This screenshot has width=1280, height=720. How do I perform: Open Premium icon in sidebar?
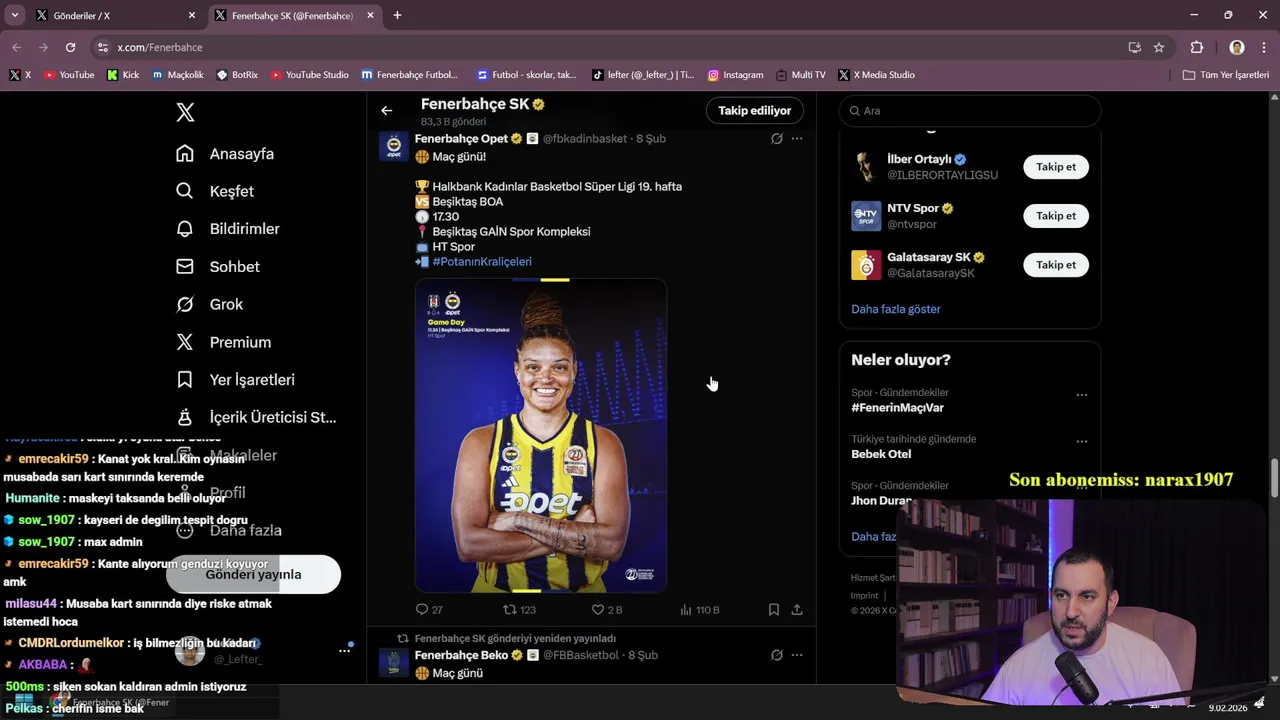pos(185,342)
